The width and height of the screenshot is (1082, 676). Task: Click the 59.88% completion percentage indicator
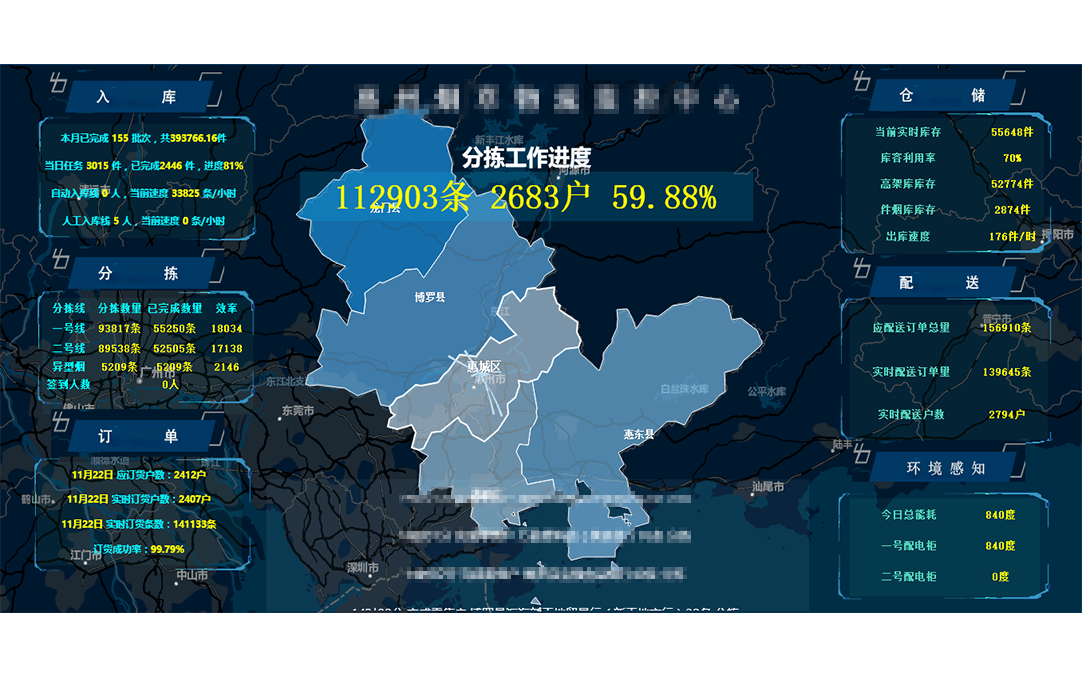click(666, 198)
